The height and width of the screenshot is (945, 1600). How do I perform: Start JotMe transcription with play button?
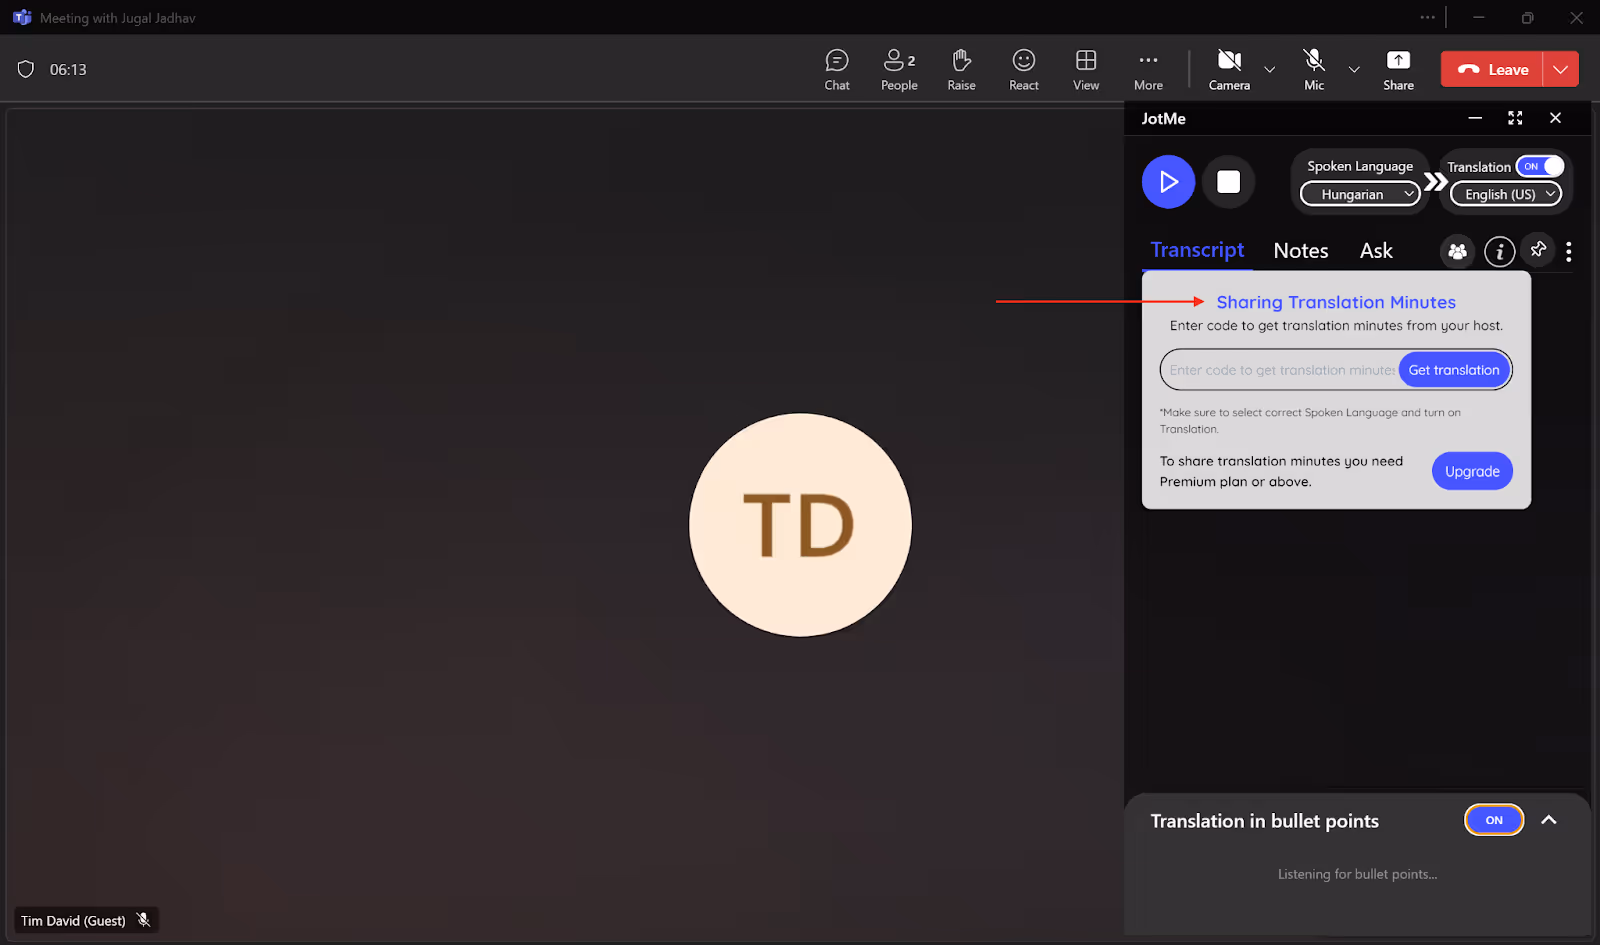[x=1168, y=182]
